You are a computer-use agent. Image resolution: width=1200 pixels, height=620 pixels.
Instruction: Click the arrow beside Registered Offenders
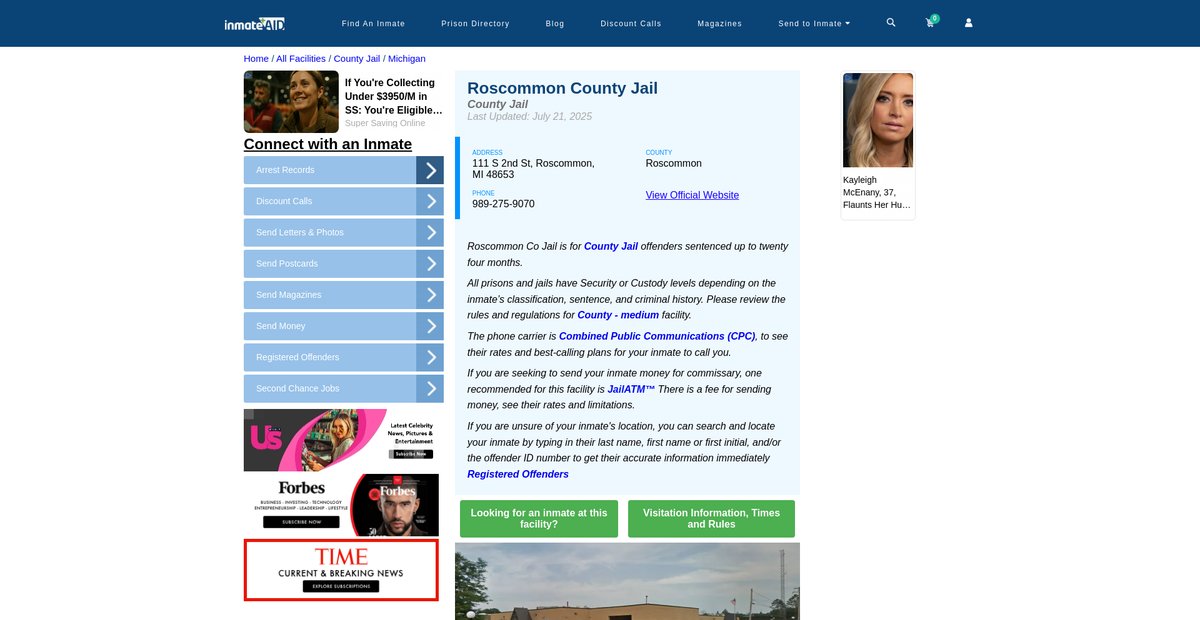430,357
